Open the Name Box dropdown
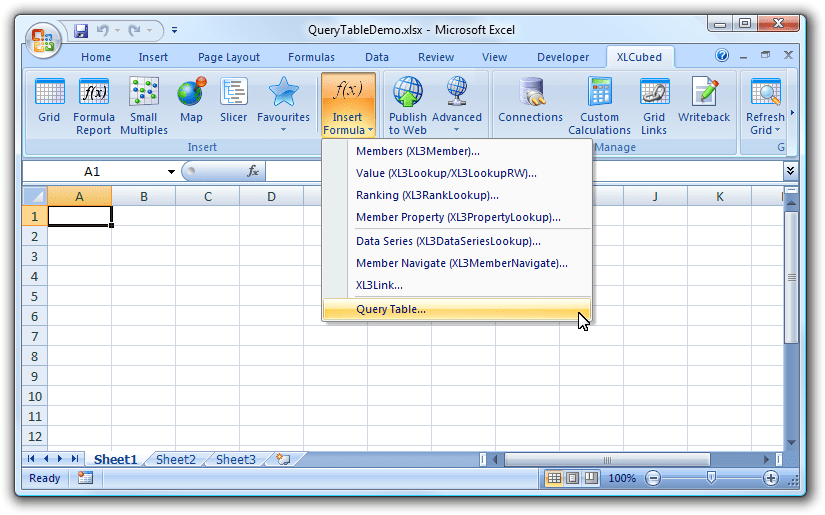The height and width of the screenshot is (515, 825). (171, 171)
